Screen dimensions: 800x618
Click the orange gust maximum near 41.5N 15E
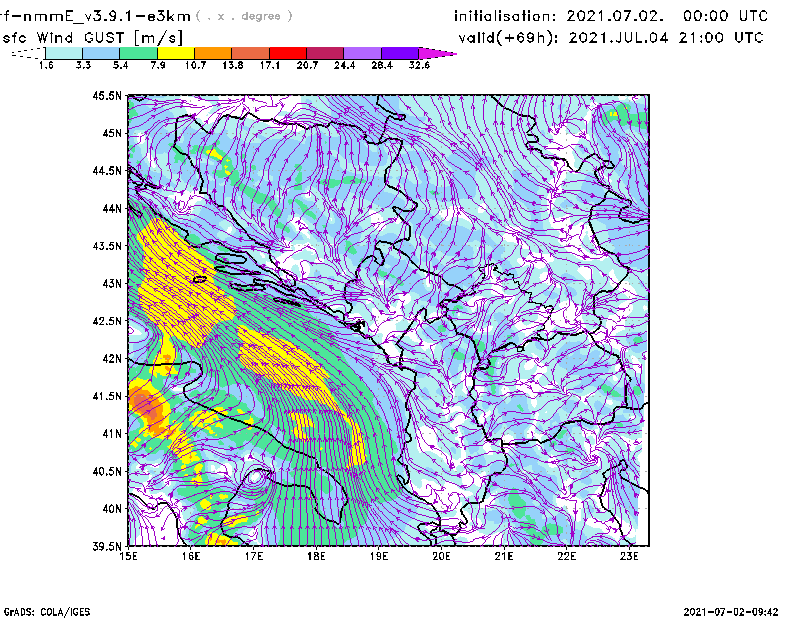(145, 406)
